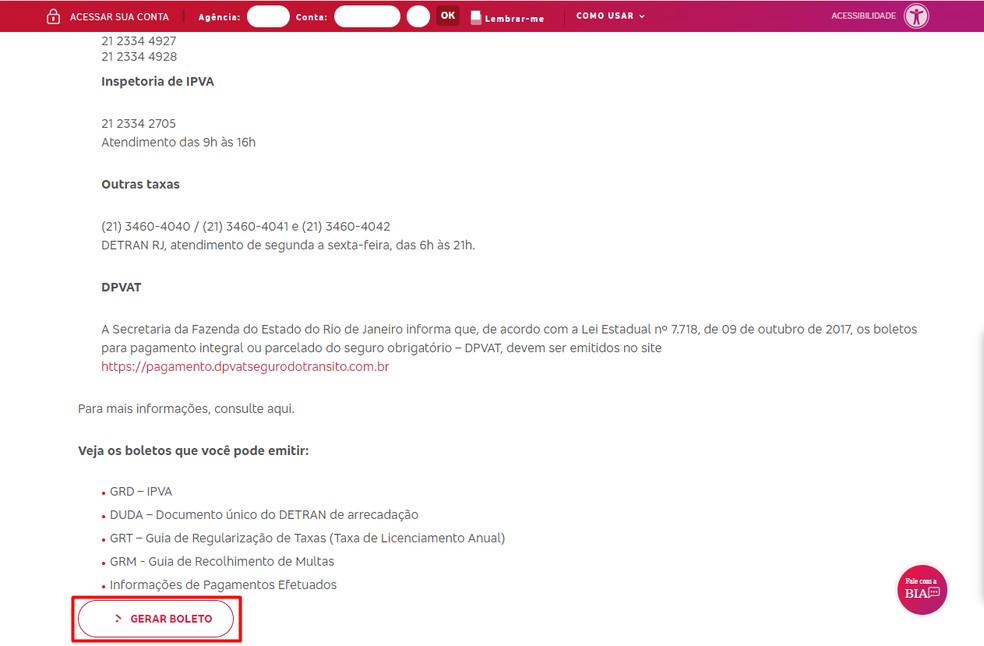Focus the Agência input field
Screen dimensions: 984x646
[x=268, y=16]
